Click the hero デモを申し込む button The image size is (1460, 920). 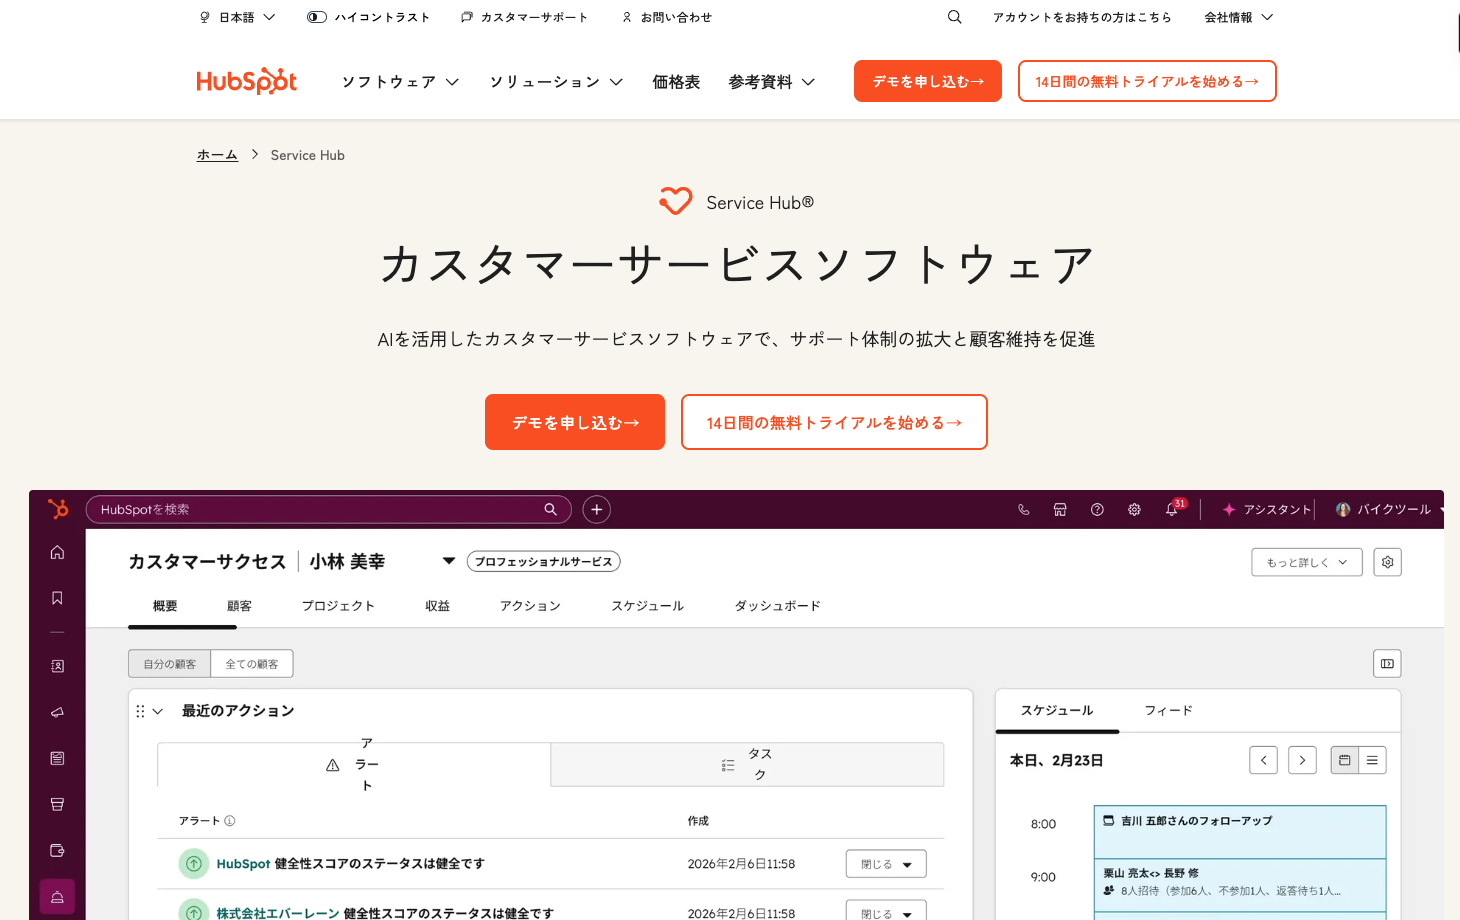click(575, 422)
